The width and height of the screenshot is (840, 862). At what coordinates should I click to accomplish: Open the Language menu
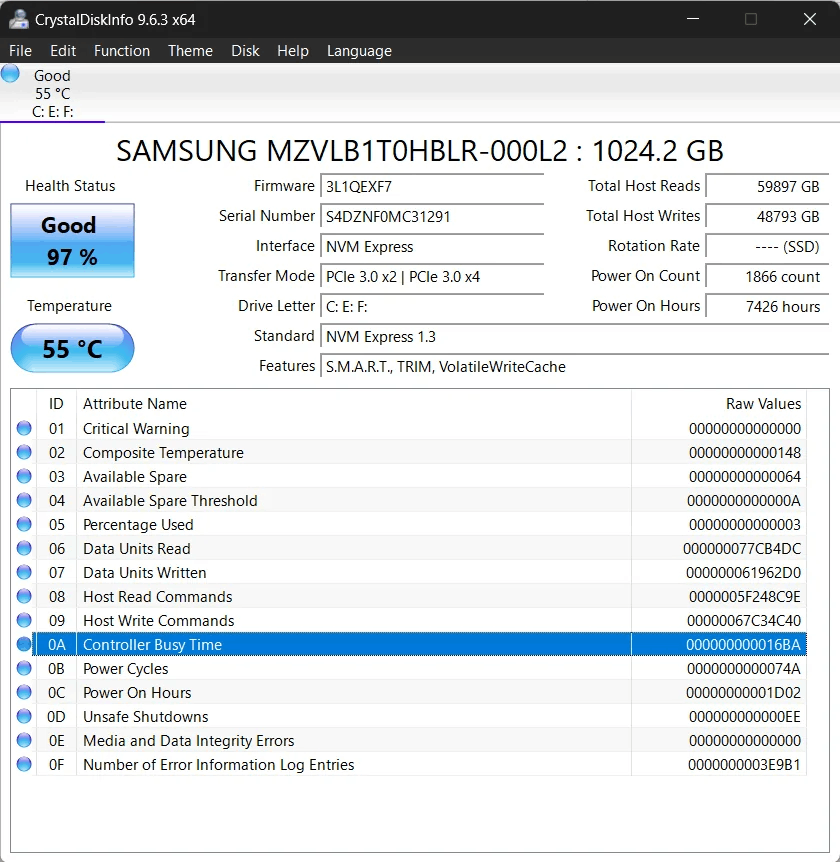click(x=359, y=51)
